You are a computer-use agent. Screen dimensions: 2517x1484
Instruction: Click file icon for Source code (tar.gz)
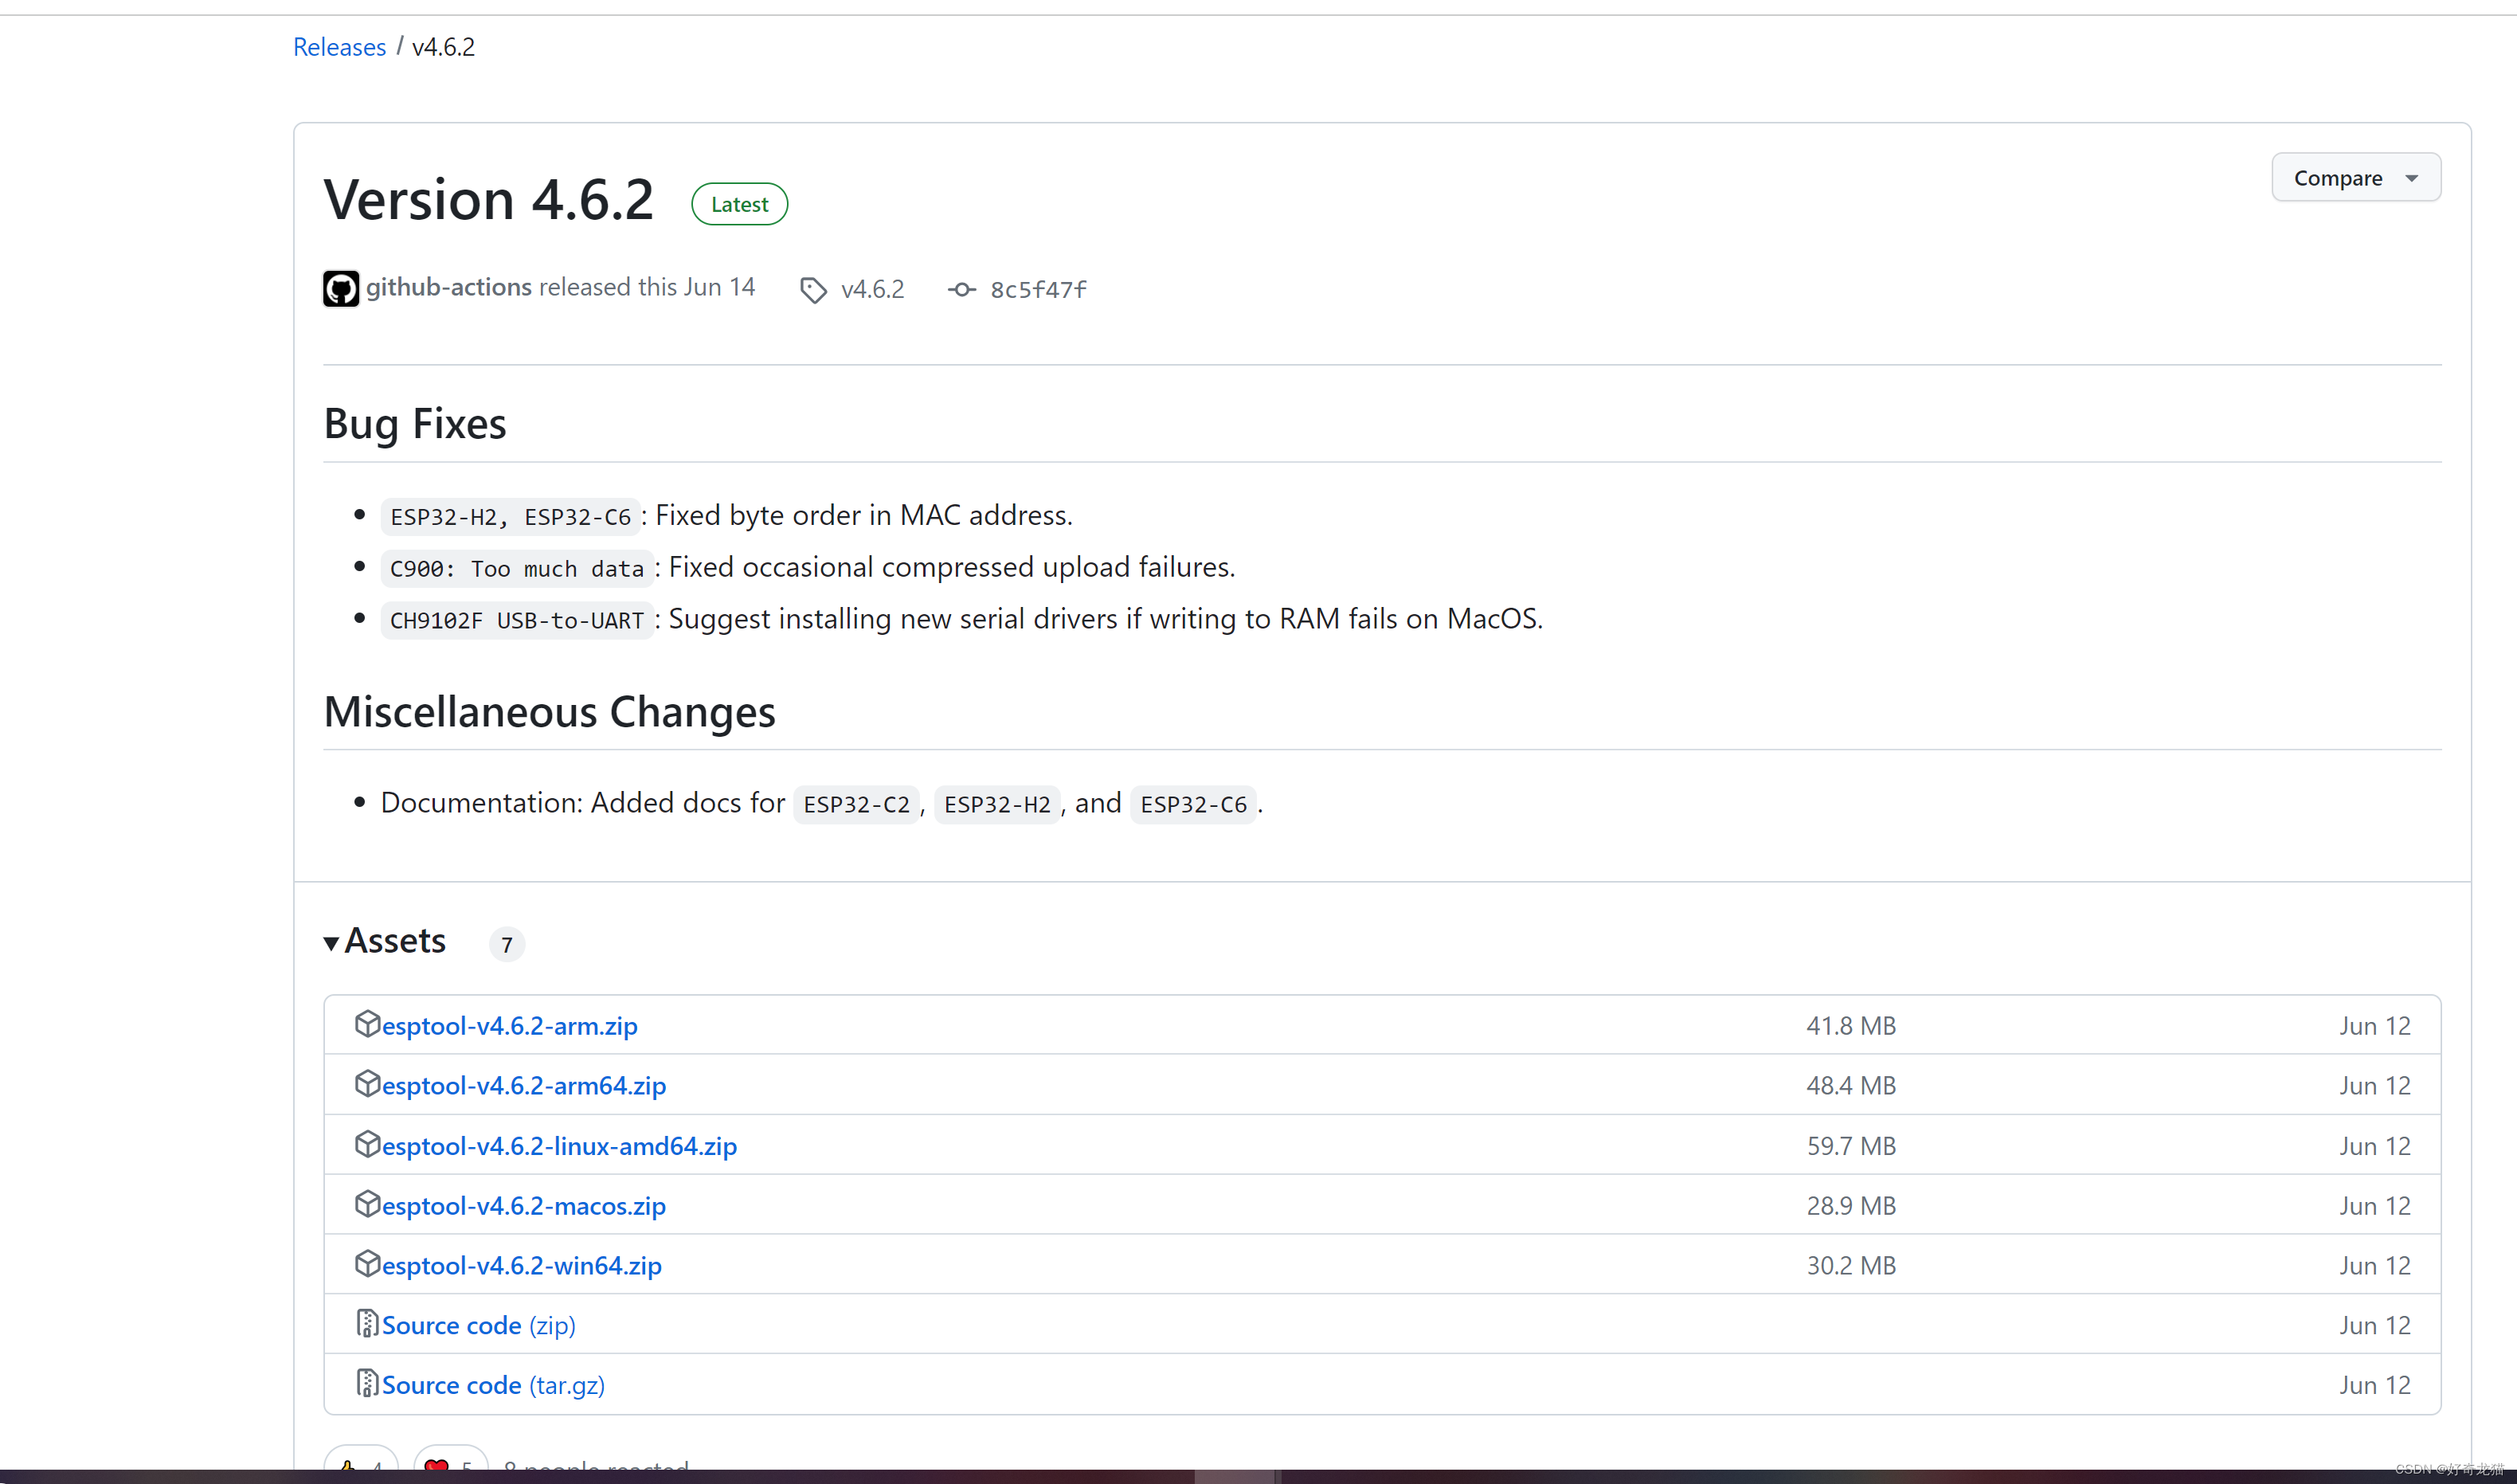(x=367, y=1384)
